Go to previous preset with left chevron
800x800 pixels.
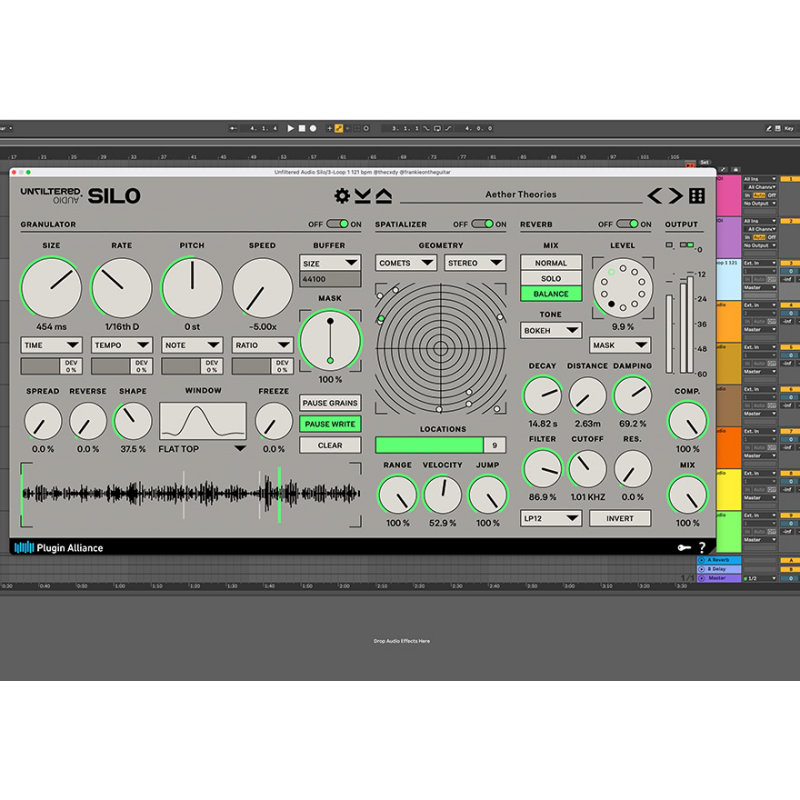click(655, 195)
